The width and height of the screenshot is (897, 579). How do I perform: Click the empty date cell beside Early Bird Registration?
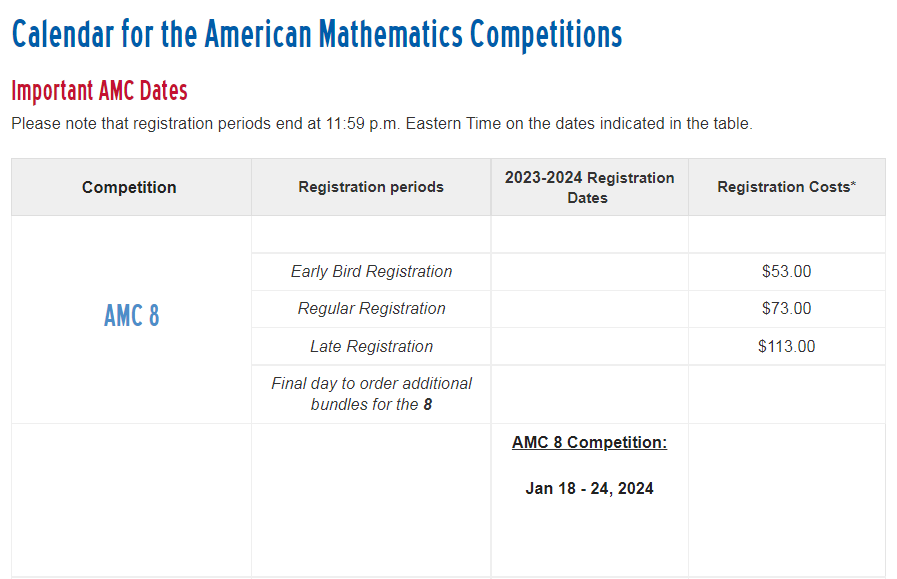[x=590, y=272]
